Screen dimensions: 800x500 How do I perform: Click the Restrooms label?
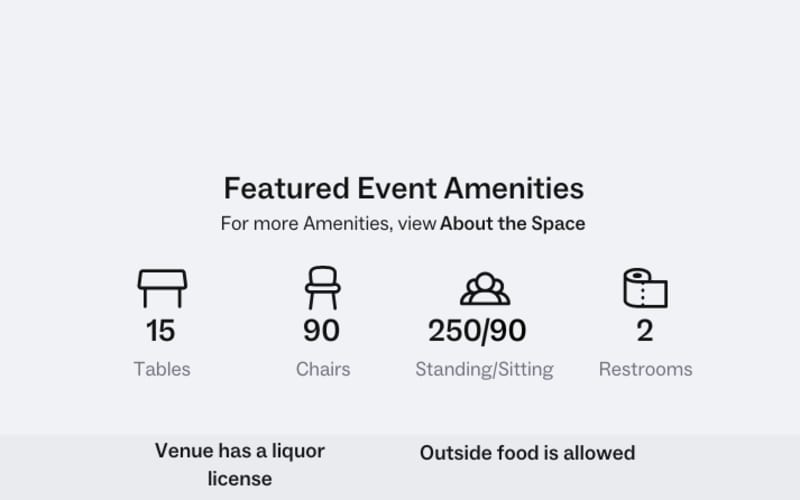click(x=645, y=369)
